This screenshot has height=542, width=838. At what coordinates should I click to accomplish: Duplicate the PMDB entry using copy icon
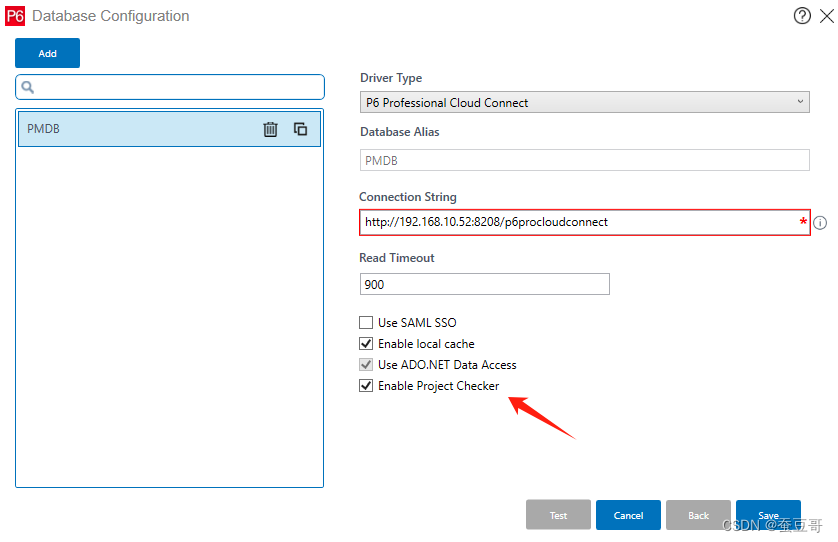click(x=300, y=129)
